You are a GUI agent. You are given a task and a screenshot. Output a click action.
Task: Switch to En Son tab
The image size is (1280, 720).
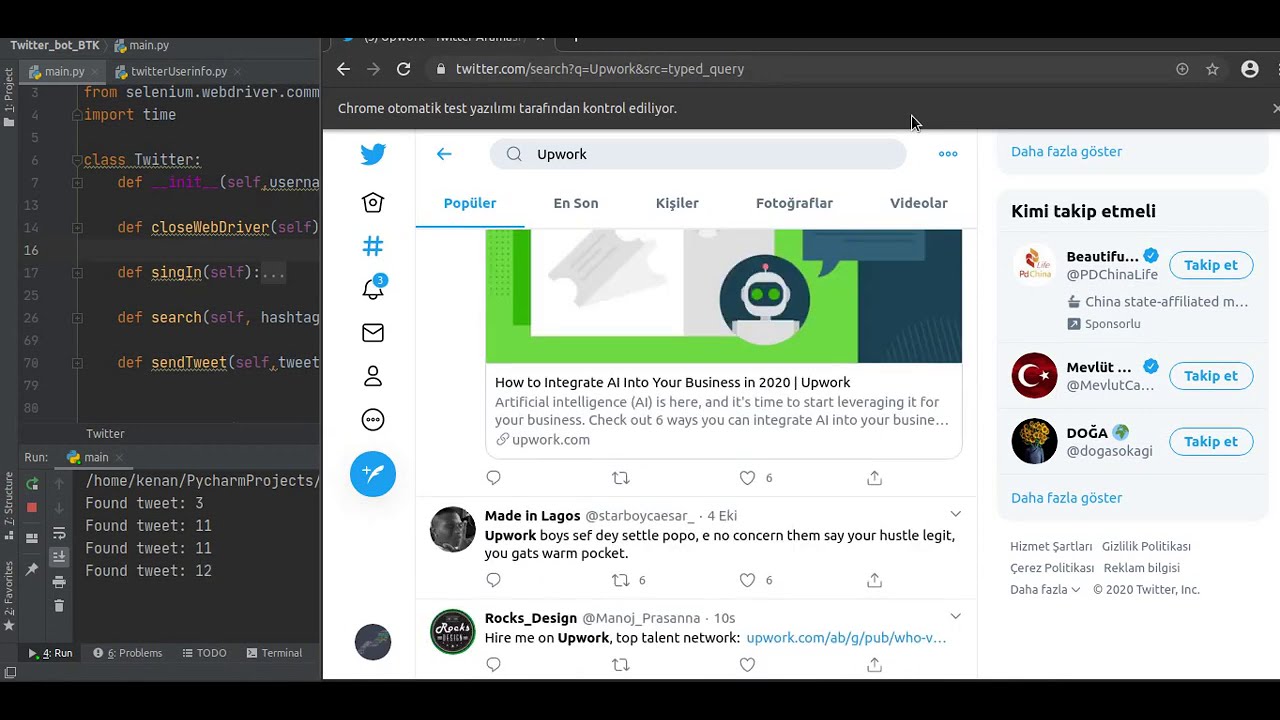(576, 203)
